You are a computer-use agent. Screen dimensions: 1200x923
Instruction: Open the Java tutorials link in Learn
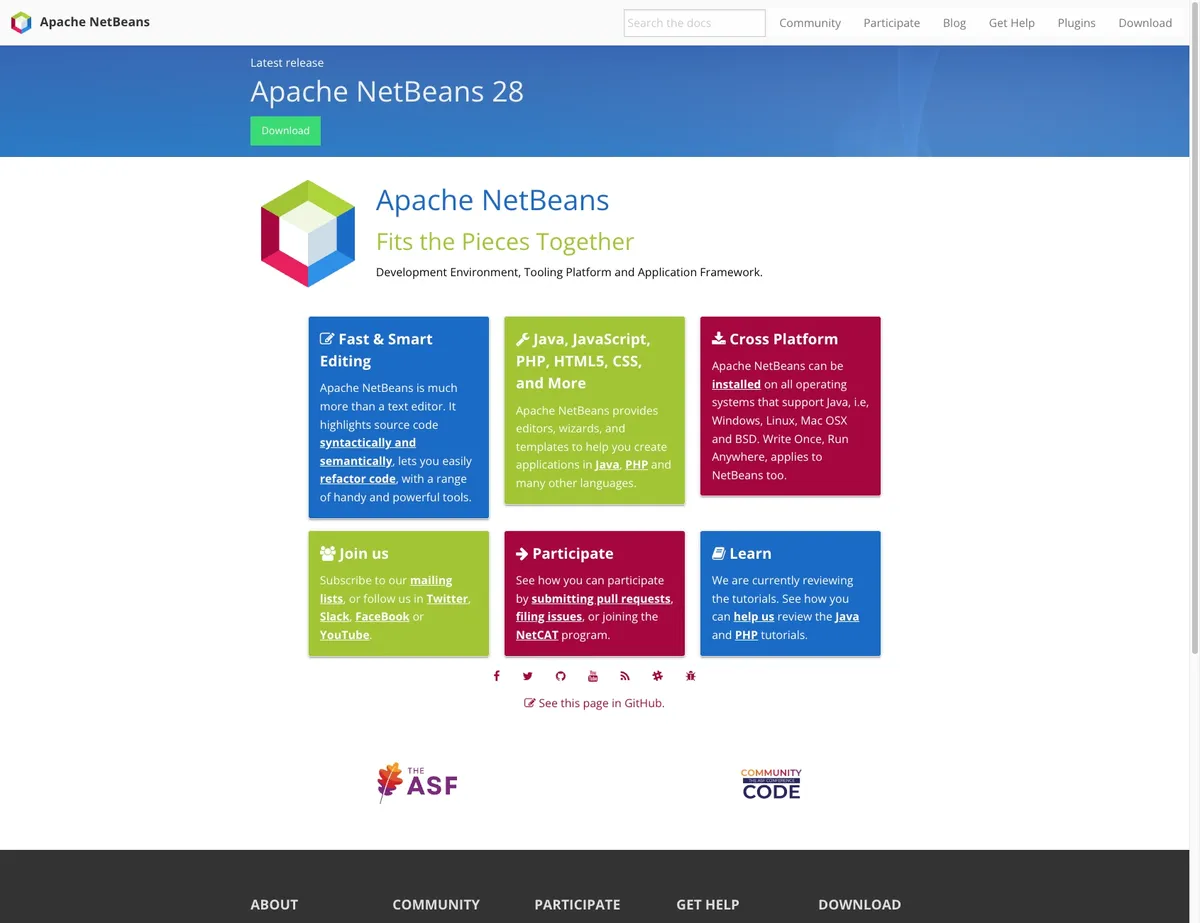(x=847, y=617)
